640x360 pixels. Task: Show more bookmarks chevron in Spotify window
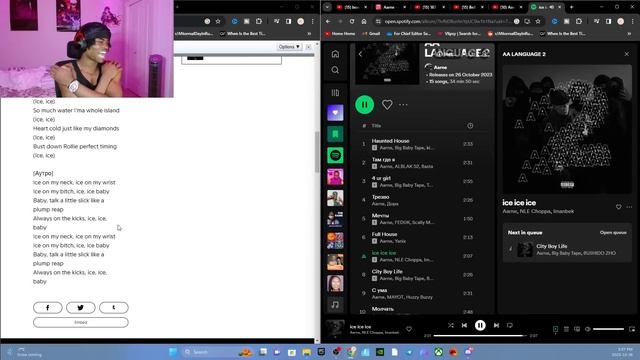[629, 33]
